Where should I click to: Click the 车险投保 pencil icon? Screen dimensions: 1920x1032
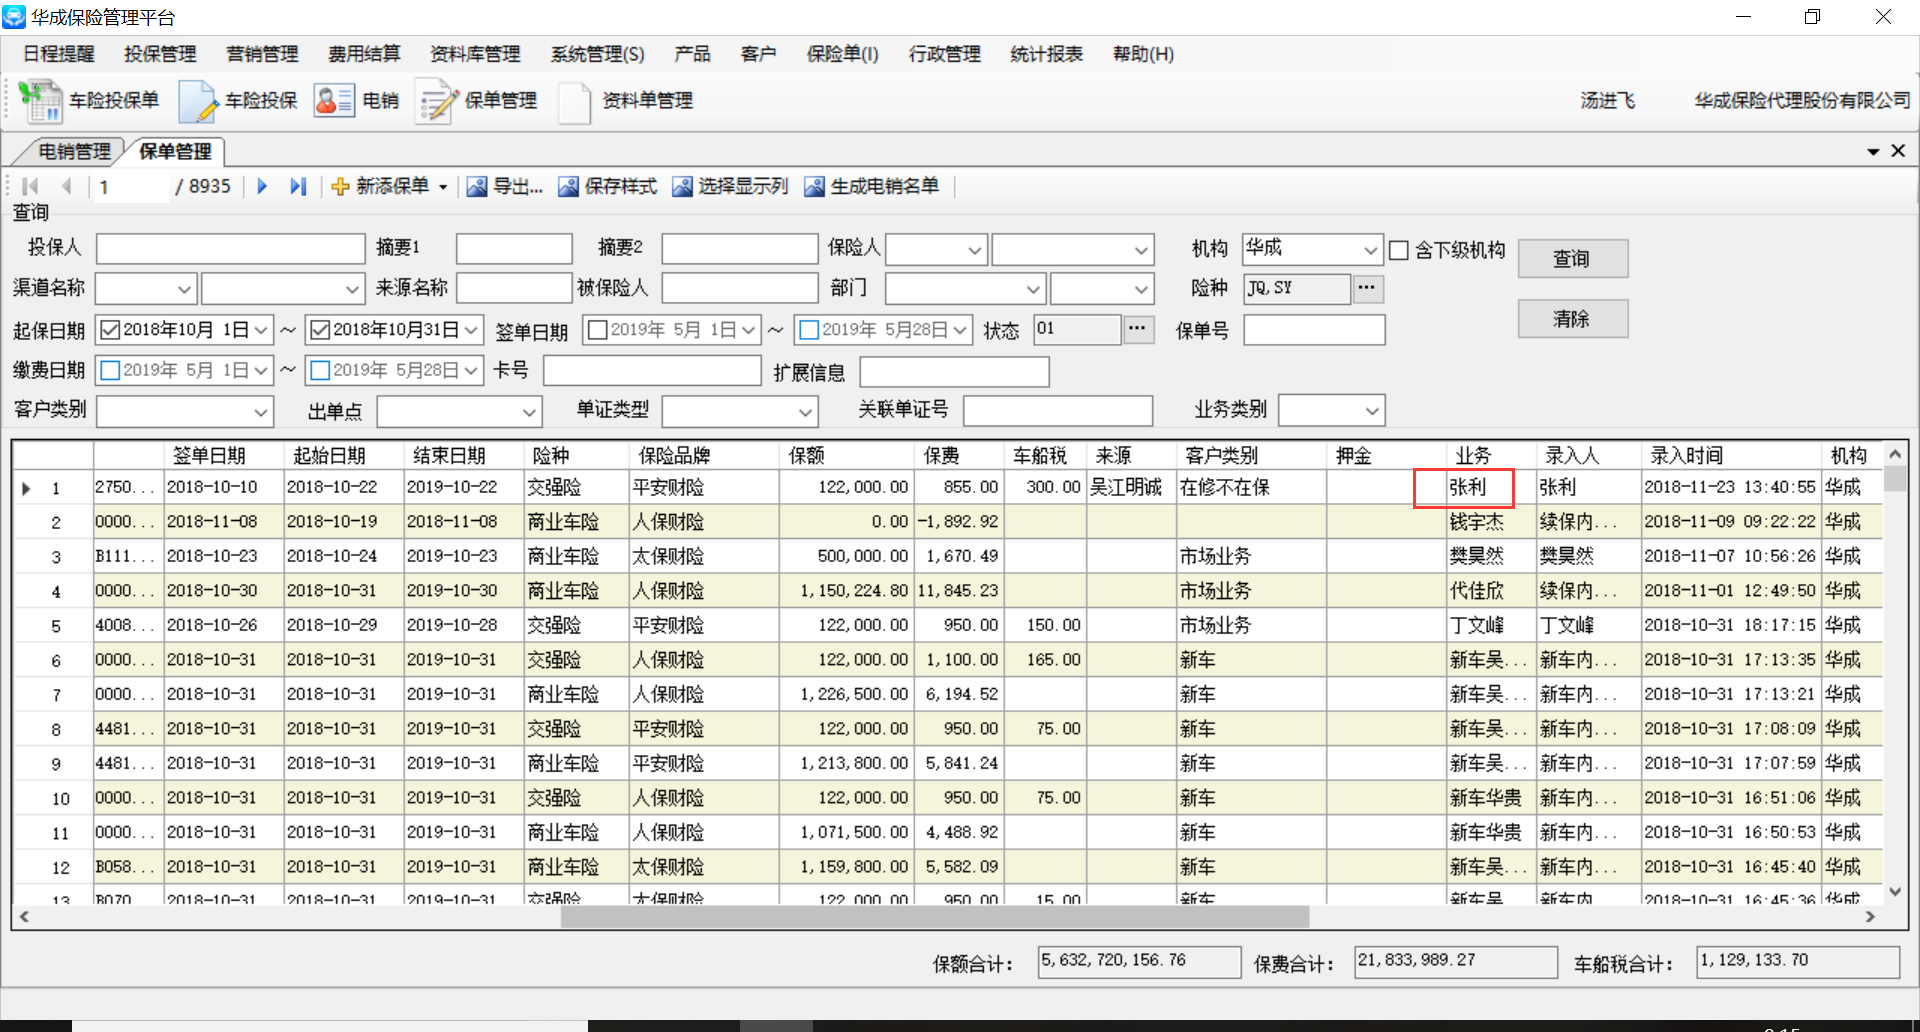tap(197, 101)
